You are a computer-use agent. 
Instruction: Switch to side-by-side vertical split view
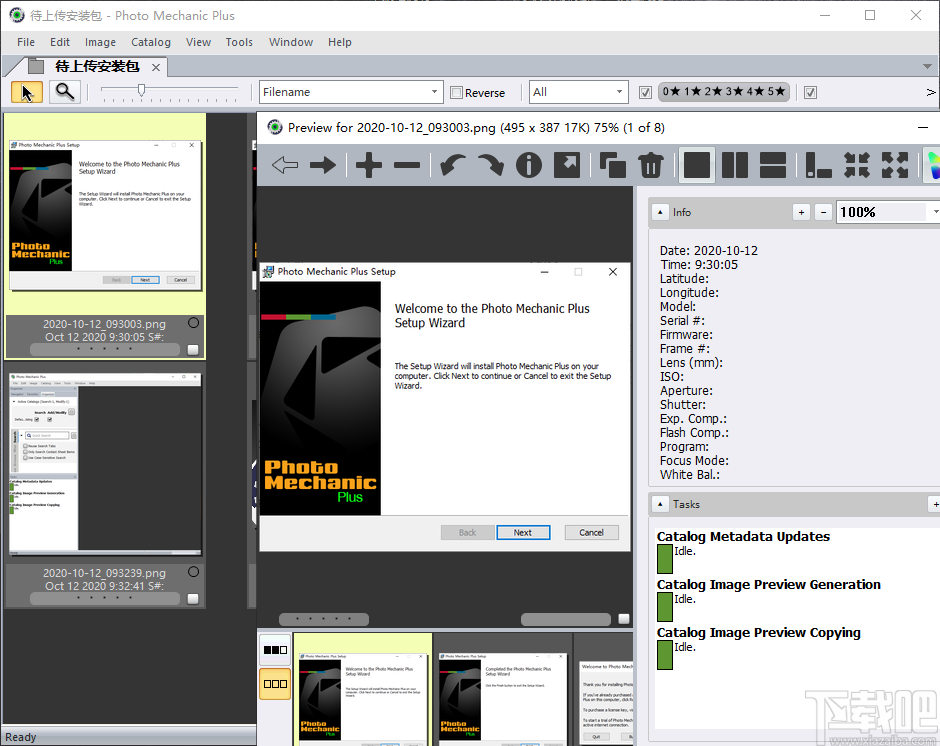coord(735,165)
